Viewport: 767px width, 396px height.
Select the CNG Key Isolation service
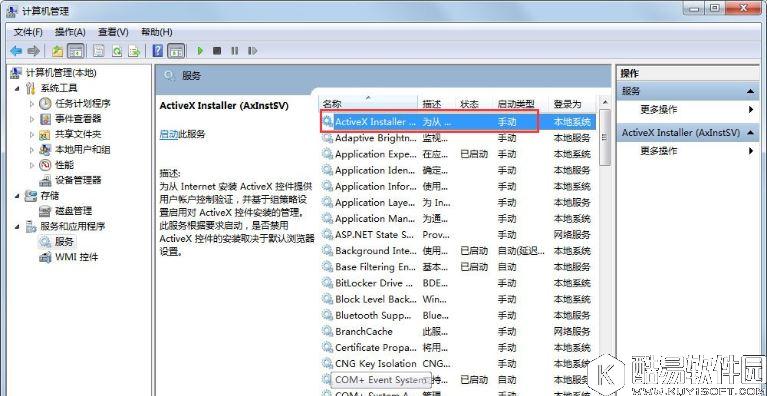[x=458, y=364]
